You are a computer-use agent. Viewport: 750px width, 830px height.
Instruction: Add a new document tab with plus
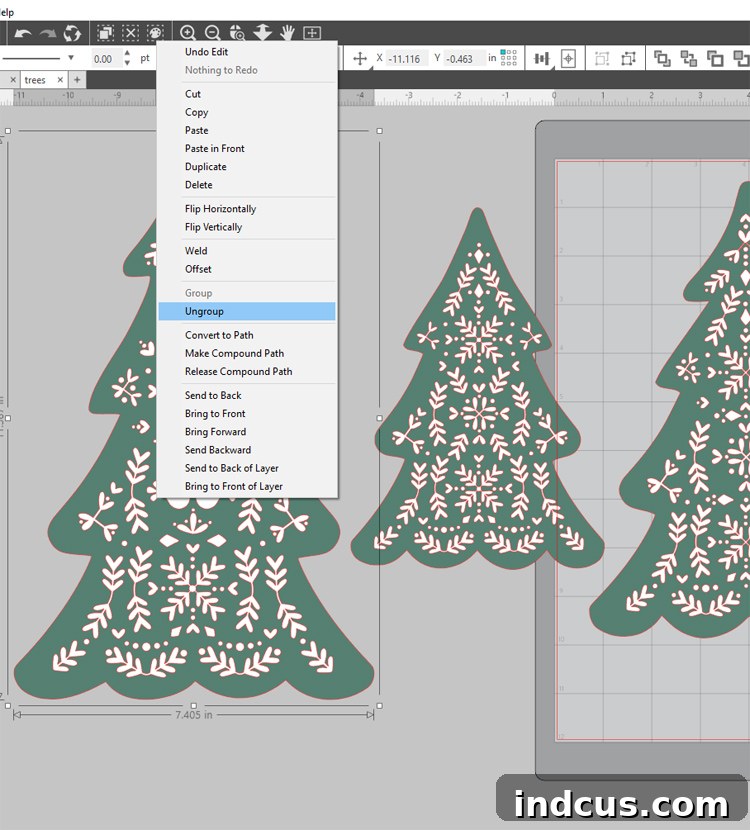click(x=77, y=80)
